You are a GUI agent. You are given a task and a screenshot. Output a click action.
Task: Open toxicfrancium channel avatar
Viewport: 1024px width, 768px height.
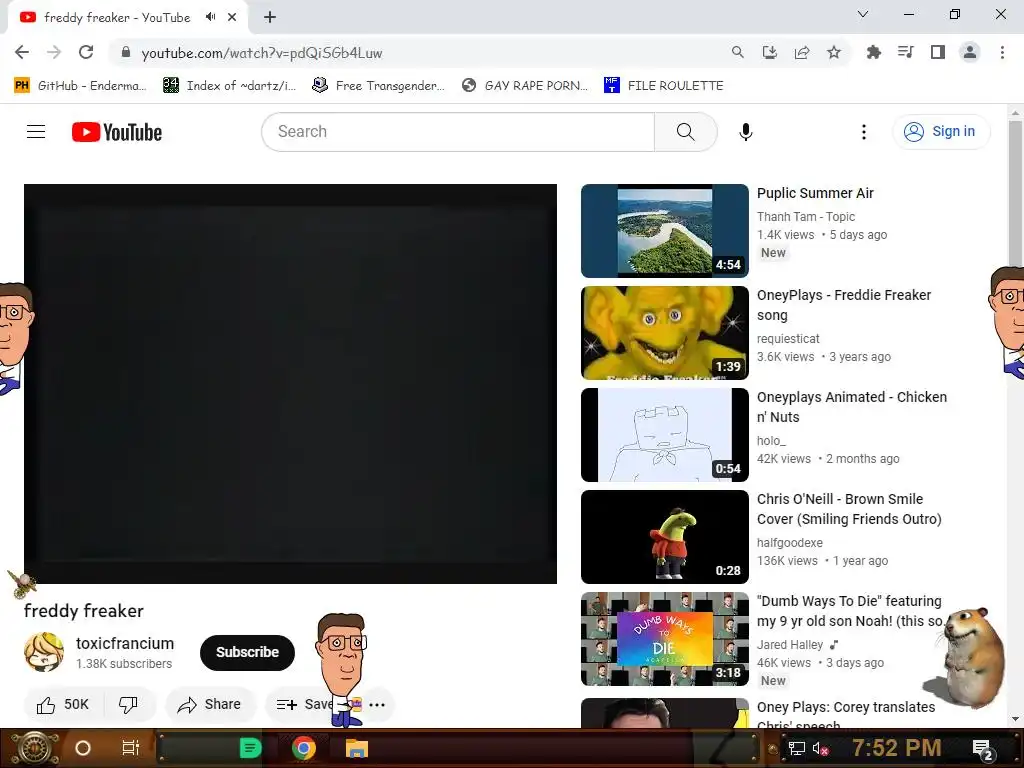tap(44, 652)
